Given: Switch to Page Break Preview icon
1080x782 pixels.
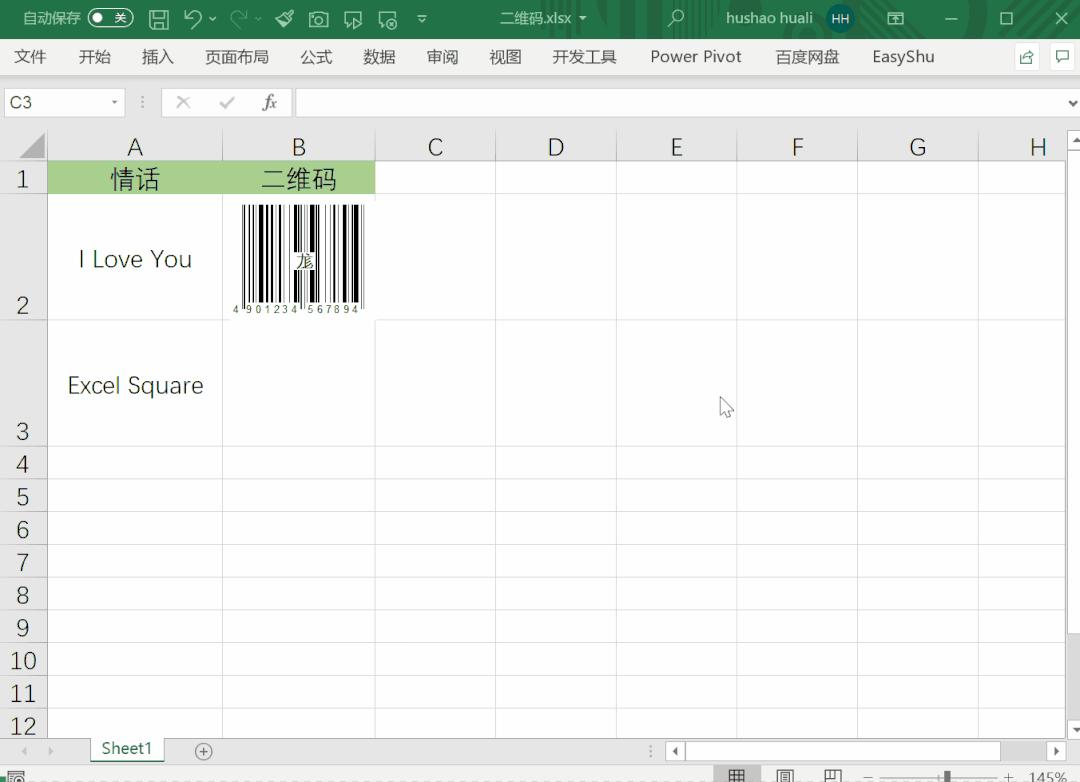Looking at the screenshot, I should pos(833,775).
